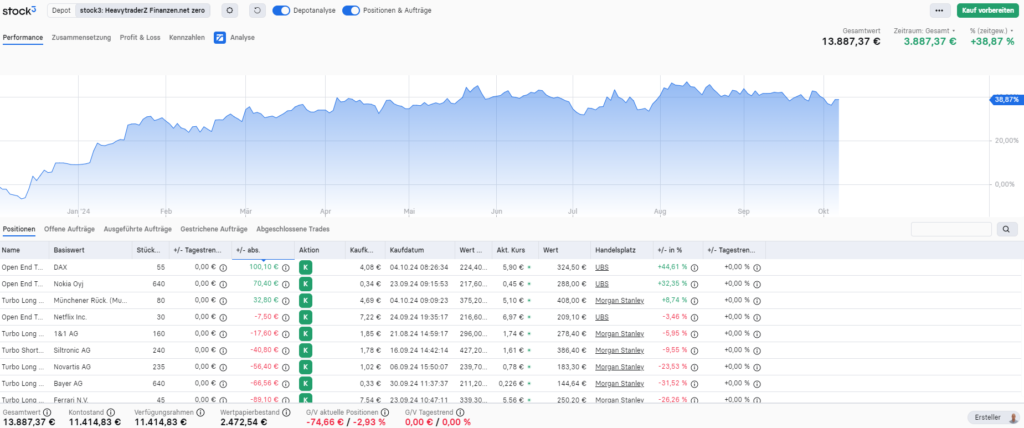Click info icon next to -7,50 € value

(x=286, y=317)
